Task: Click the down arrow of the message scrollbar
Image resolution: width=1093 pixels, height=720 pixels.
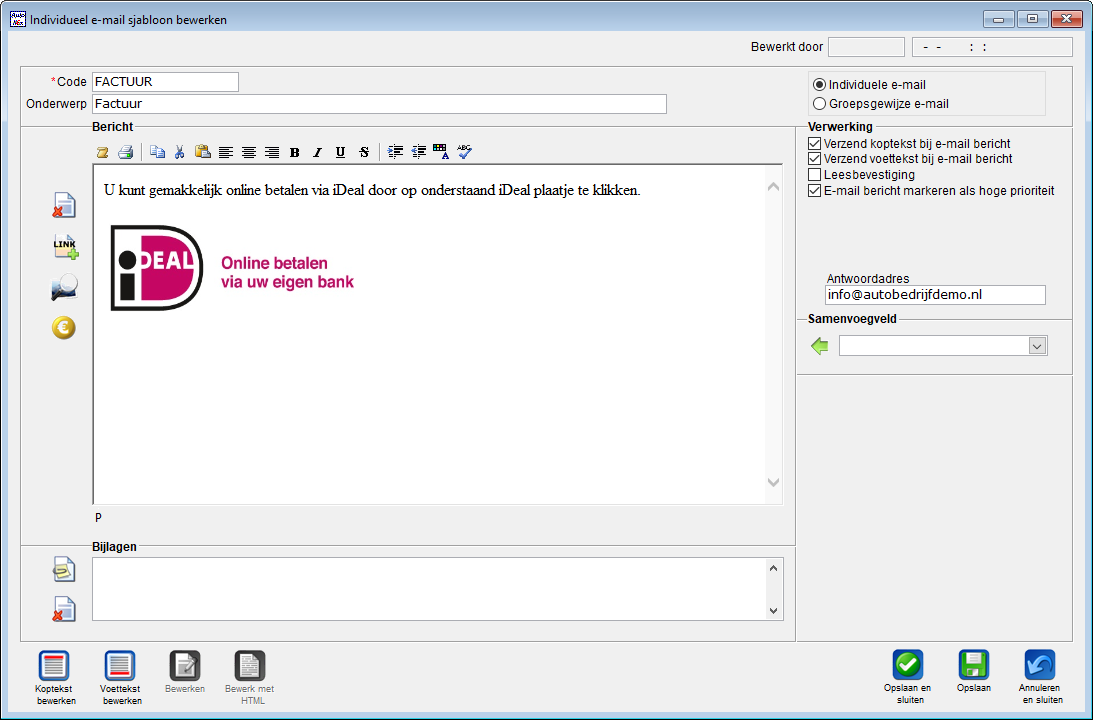Action: 773,482
